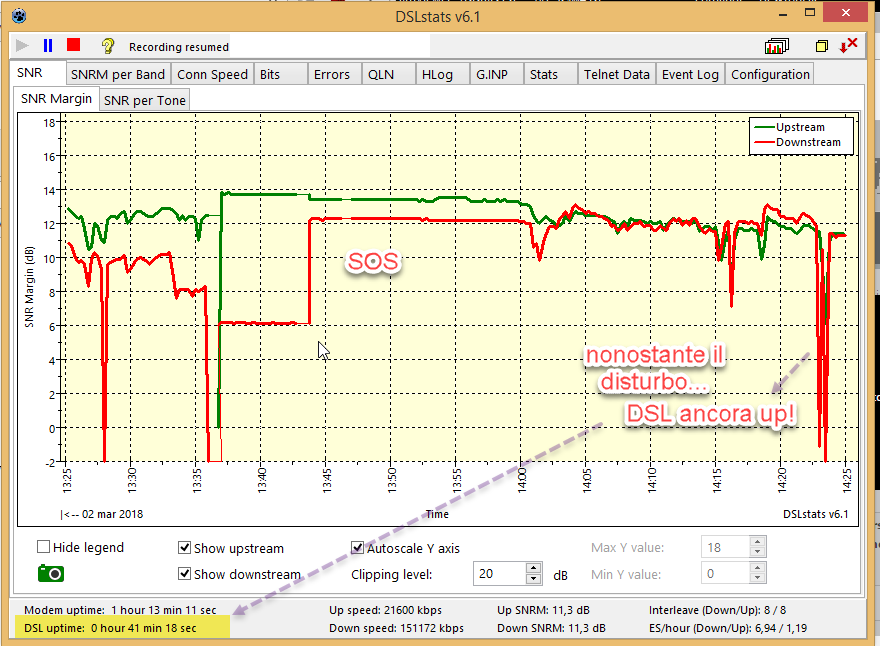
Task: Click the ES/hour (Down/Up) status text
Action: (728, 628)
